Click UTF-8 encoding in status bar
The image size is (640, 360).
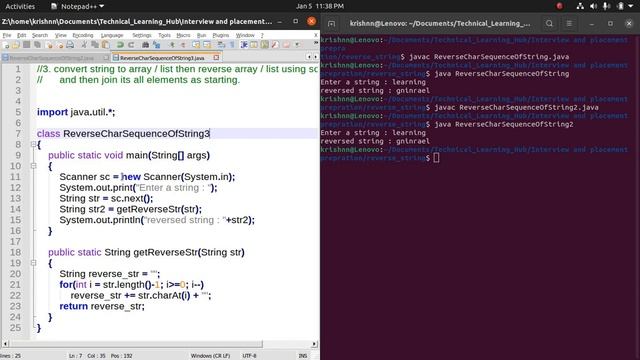(x=249, y=356)
